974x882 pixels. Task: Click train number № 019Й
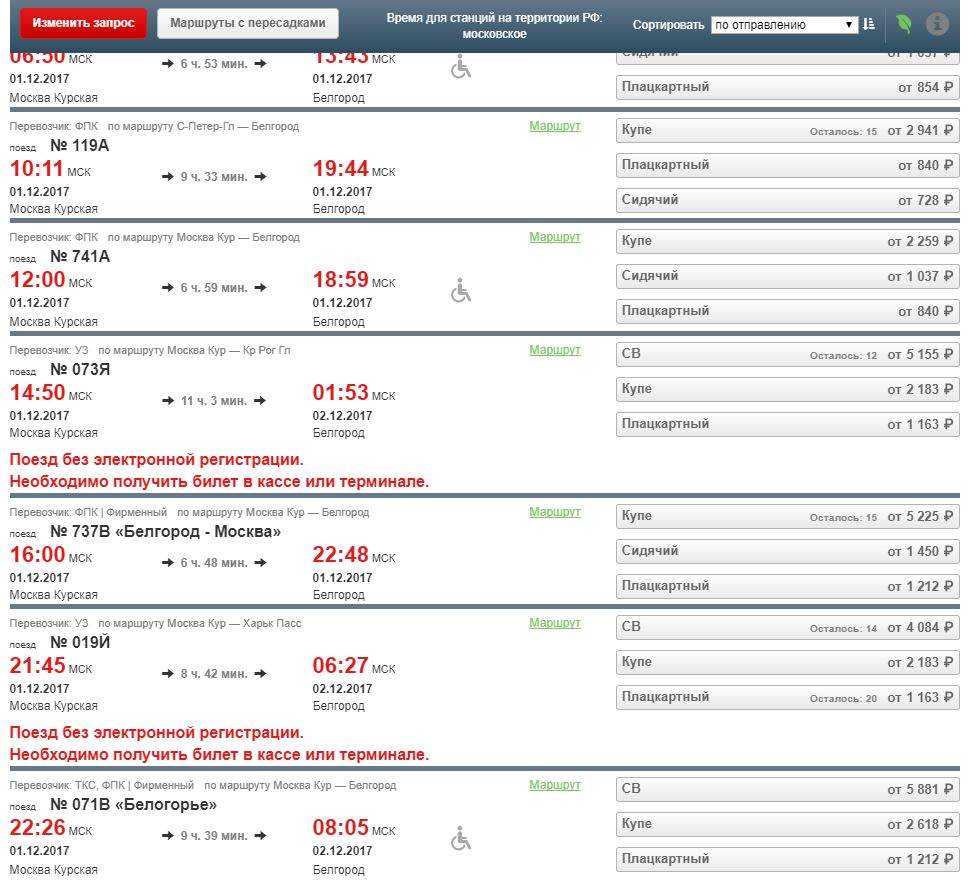pos(80,642)
